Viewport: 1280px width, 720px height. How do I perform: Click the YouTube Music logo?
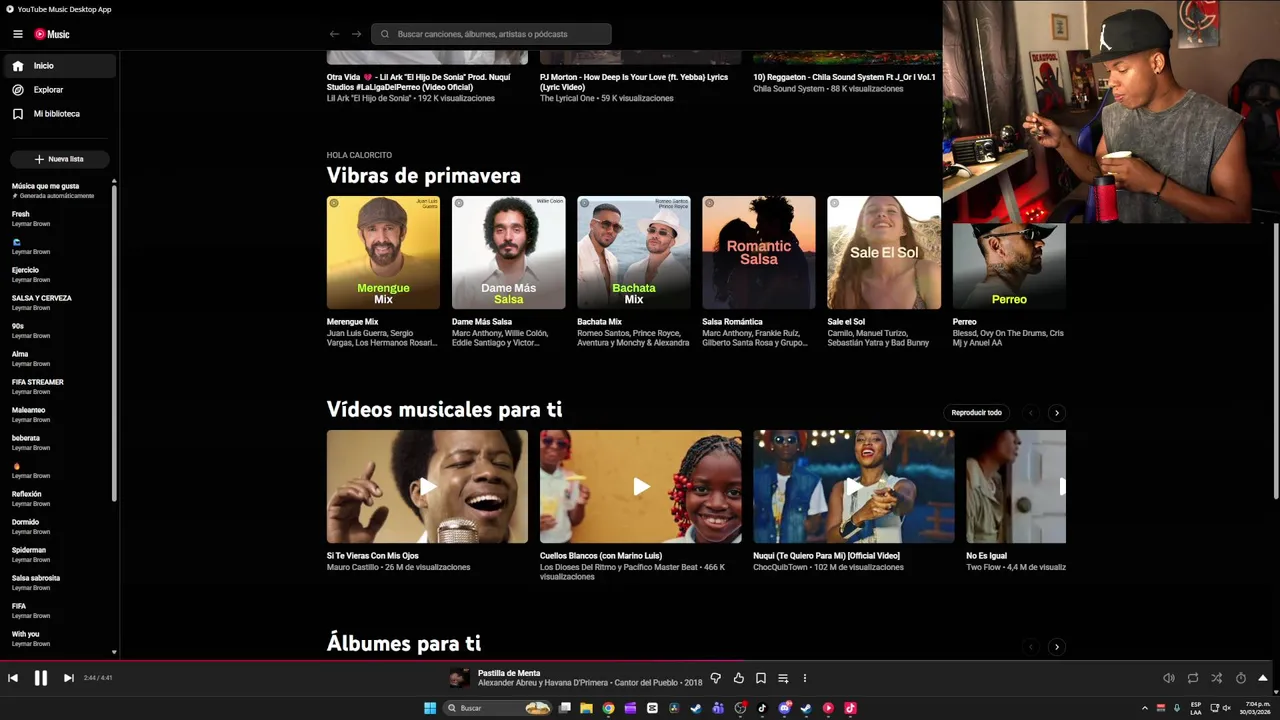click(52, 34)
